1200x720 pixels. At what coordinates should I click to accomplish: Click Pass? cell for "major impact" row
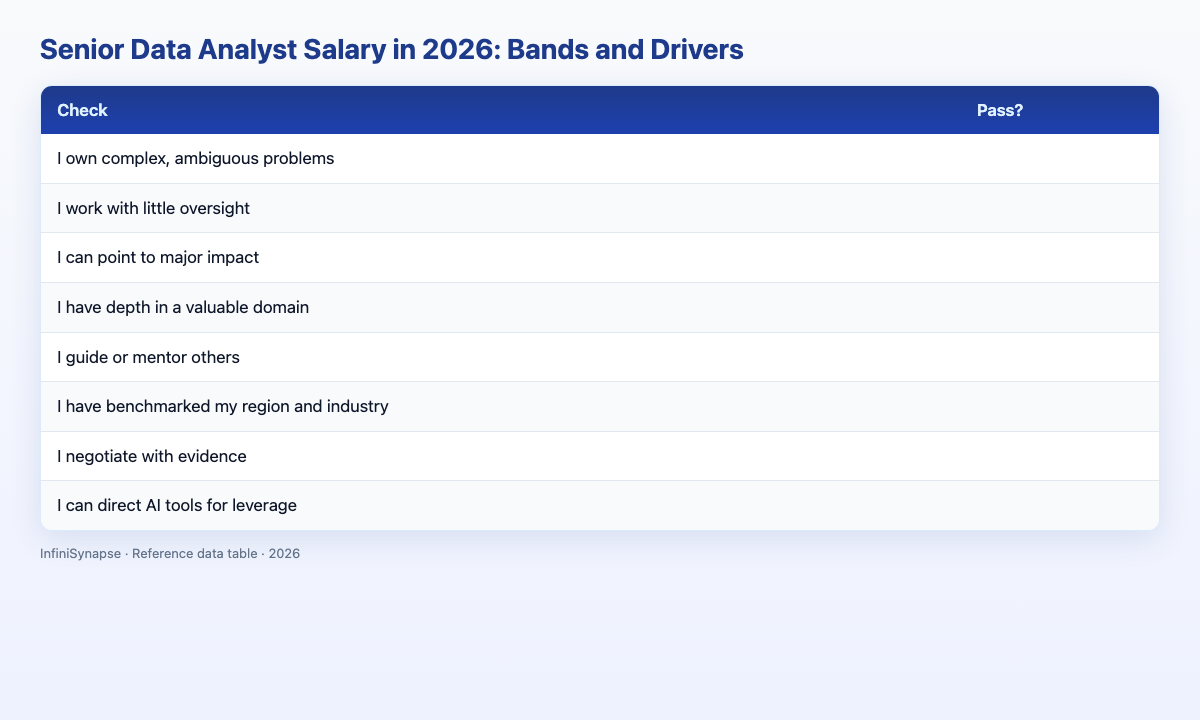tap(1059, 258)
